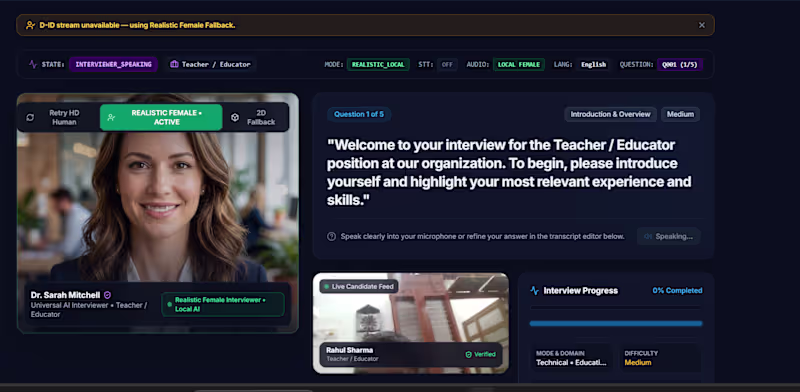
Task: Click the person icon on the Realistic Female tab
Action: coord(111,117)
